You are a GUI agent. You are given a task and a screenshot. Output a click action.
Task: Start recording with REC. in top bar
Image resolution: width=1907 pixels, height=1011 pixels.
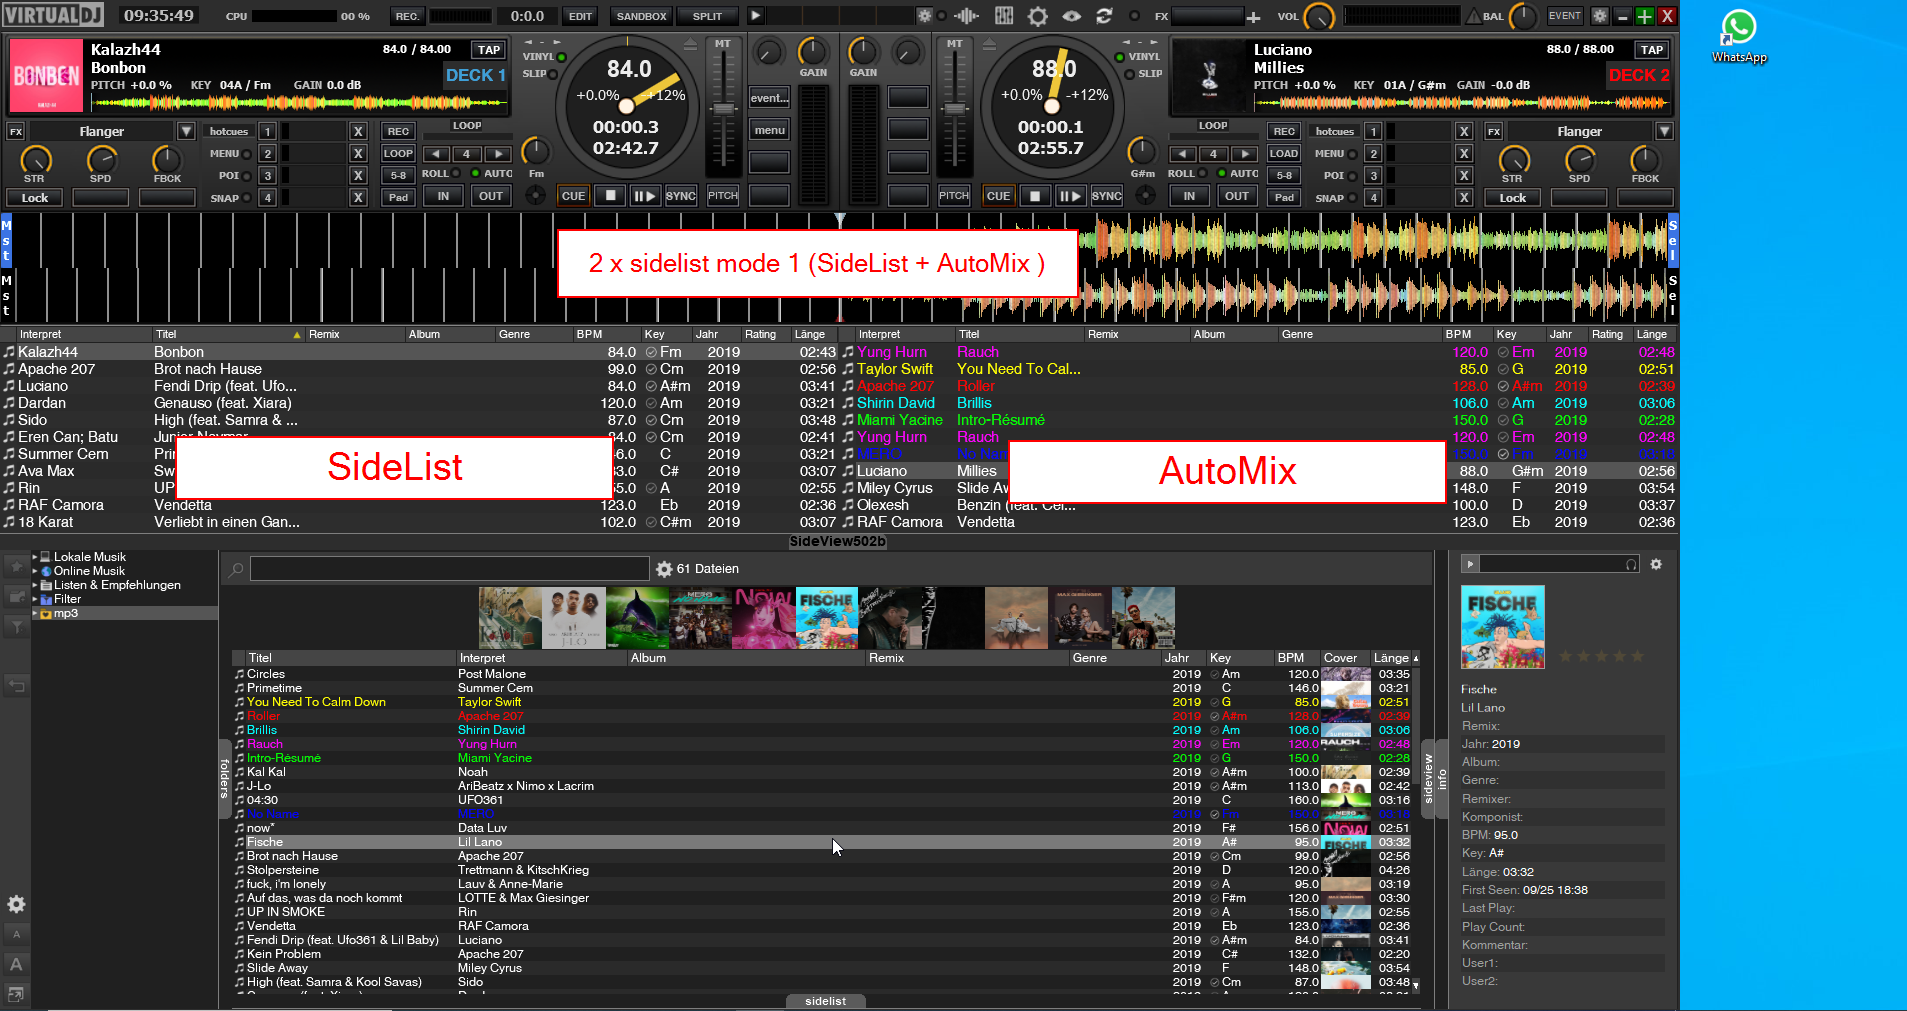click(407, 16)
